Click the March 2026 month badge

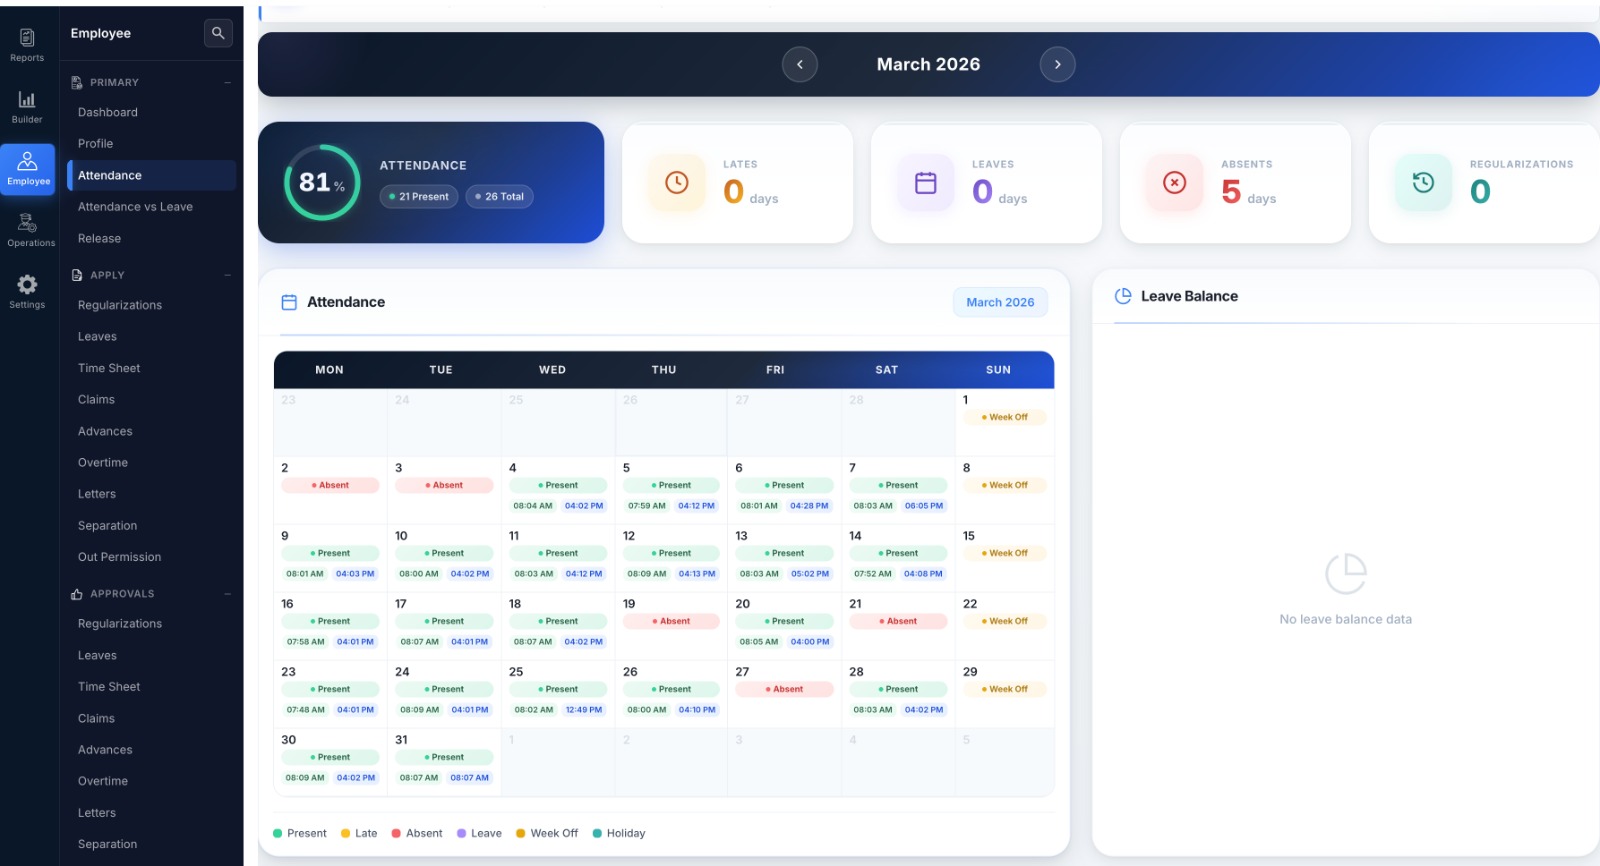point(1000,302)
